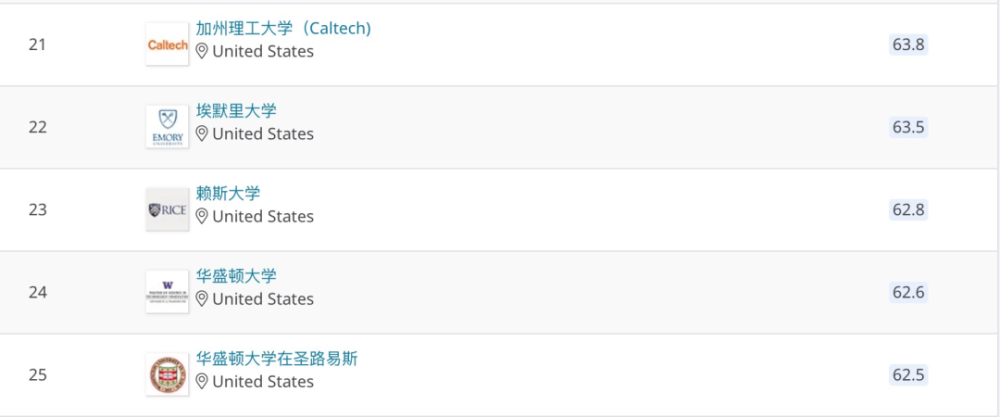Click the Washington University in St. Louis seal
Image resolution: width=1000 pixels, height=417 pixels.
167,374
